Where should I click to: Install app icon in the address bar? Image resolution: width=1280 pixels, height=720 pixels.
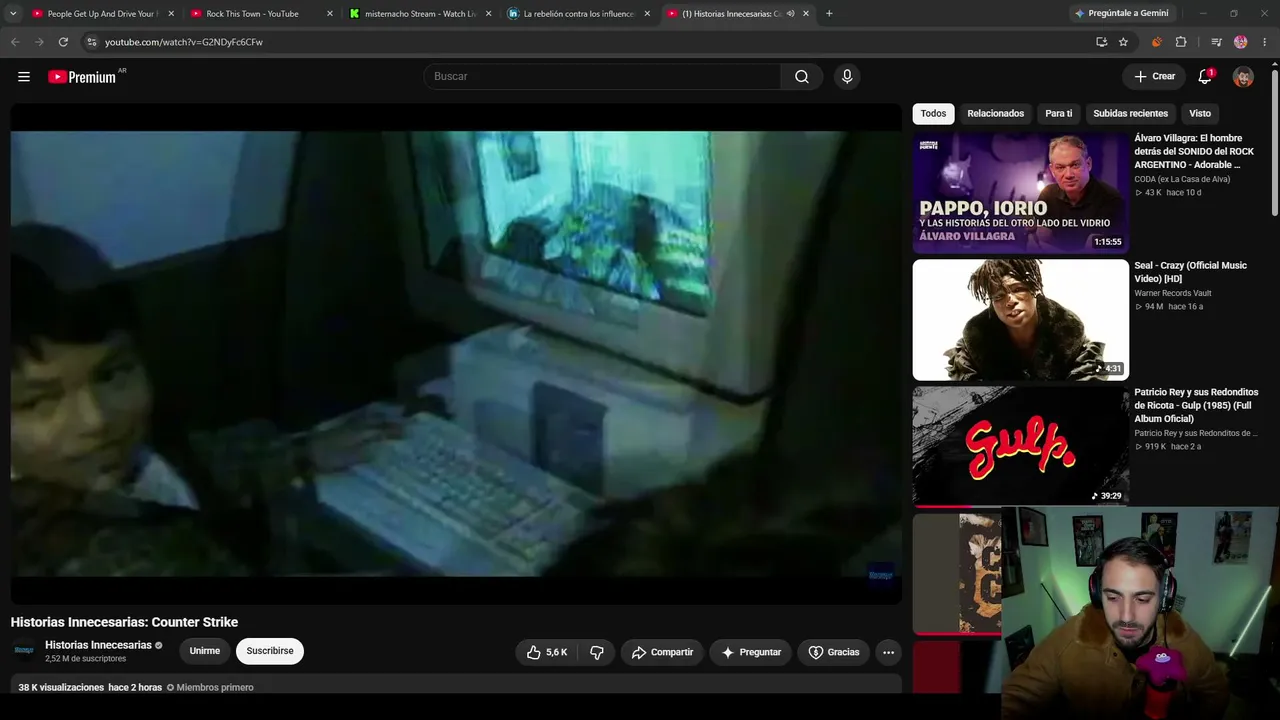coord(1101,42)
